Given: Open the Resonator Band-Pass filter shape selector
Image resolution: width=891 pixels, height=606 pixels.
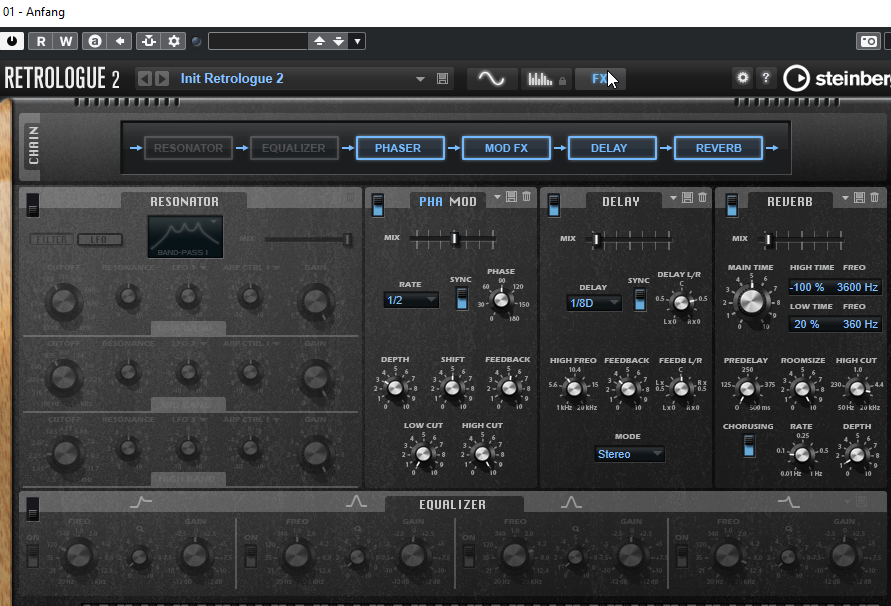Looking at the screenshot, I should pyautogui.click(x=185, y=236).
